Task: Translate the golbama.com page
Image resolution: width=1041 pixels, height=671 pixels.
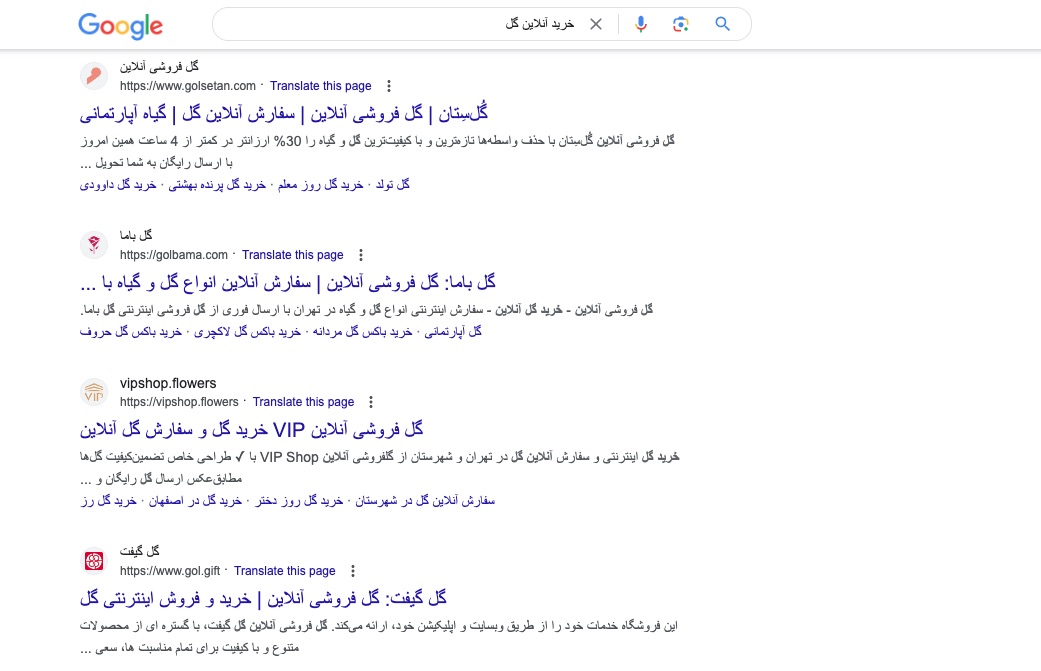Action: (293, 255)
